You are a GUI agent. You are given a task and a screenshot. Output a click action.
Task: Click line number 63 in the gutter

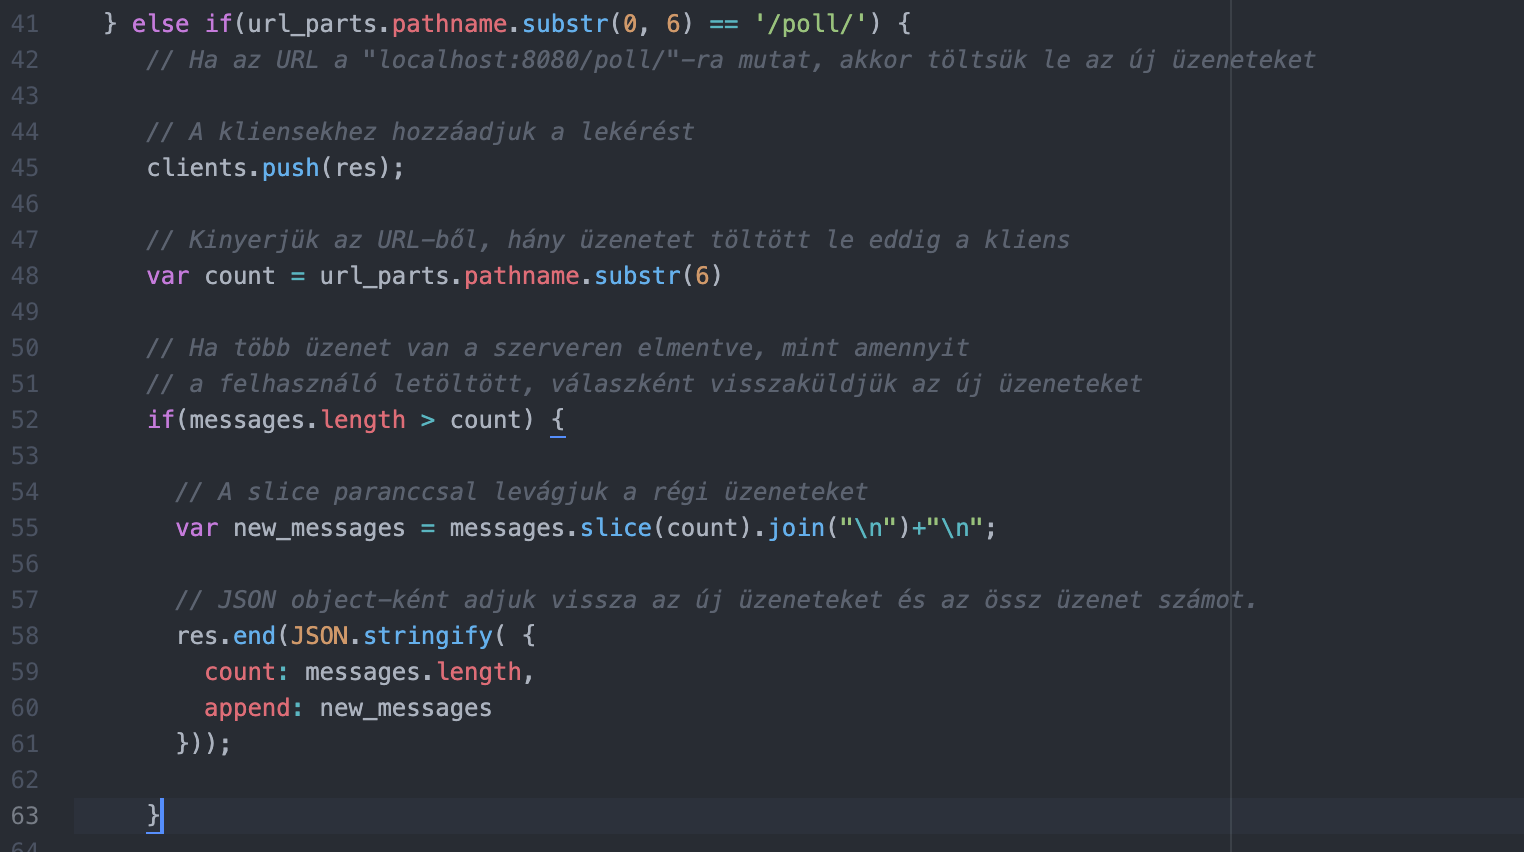[25, 816]
